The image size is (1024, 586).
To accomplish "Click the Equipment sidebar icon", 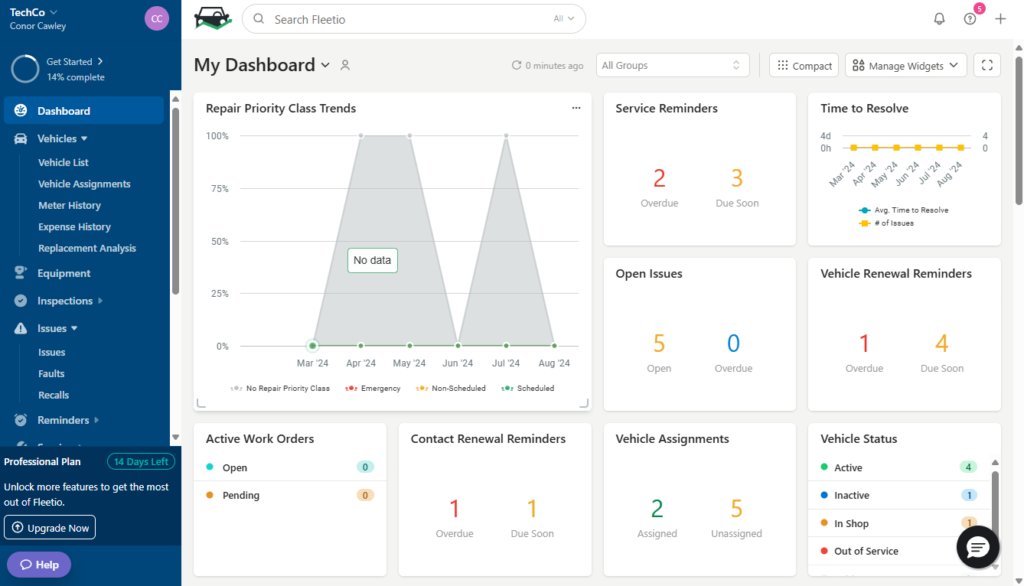I will coord(22,272).
